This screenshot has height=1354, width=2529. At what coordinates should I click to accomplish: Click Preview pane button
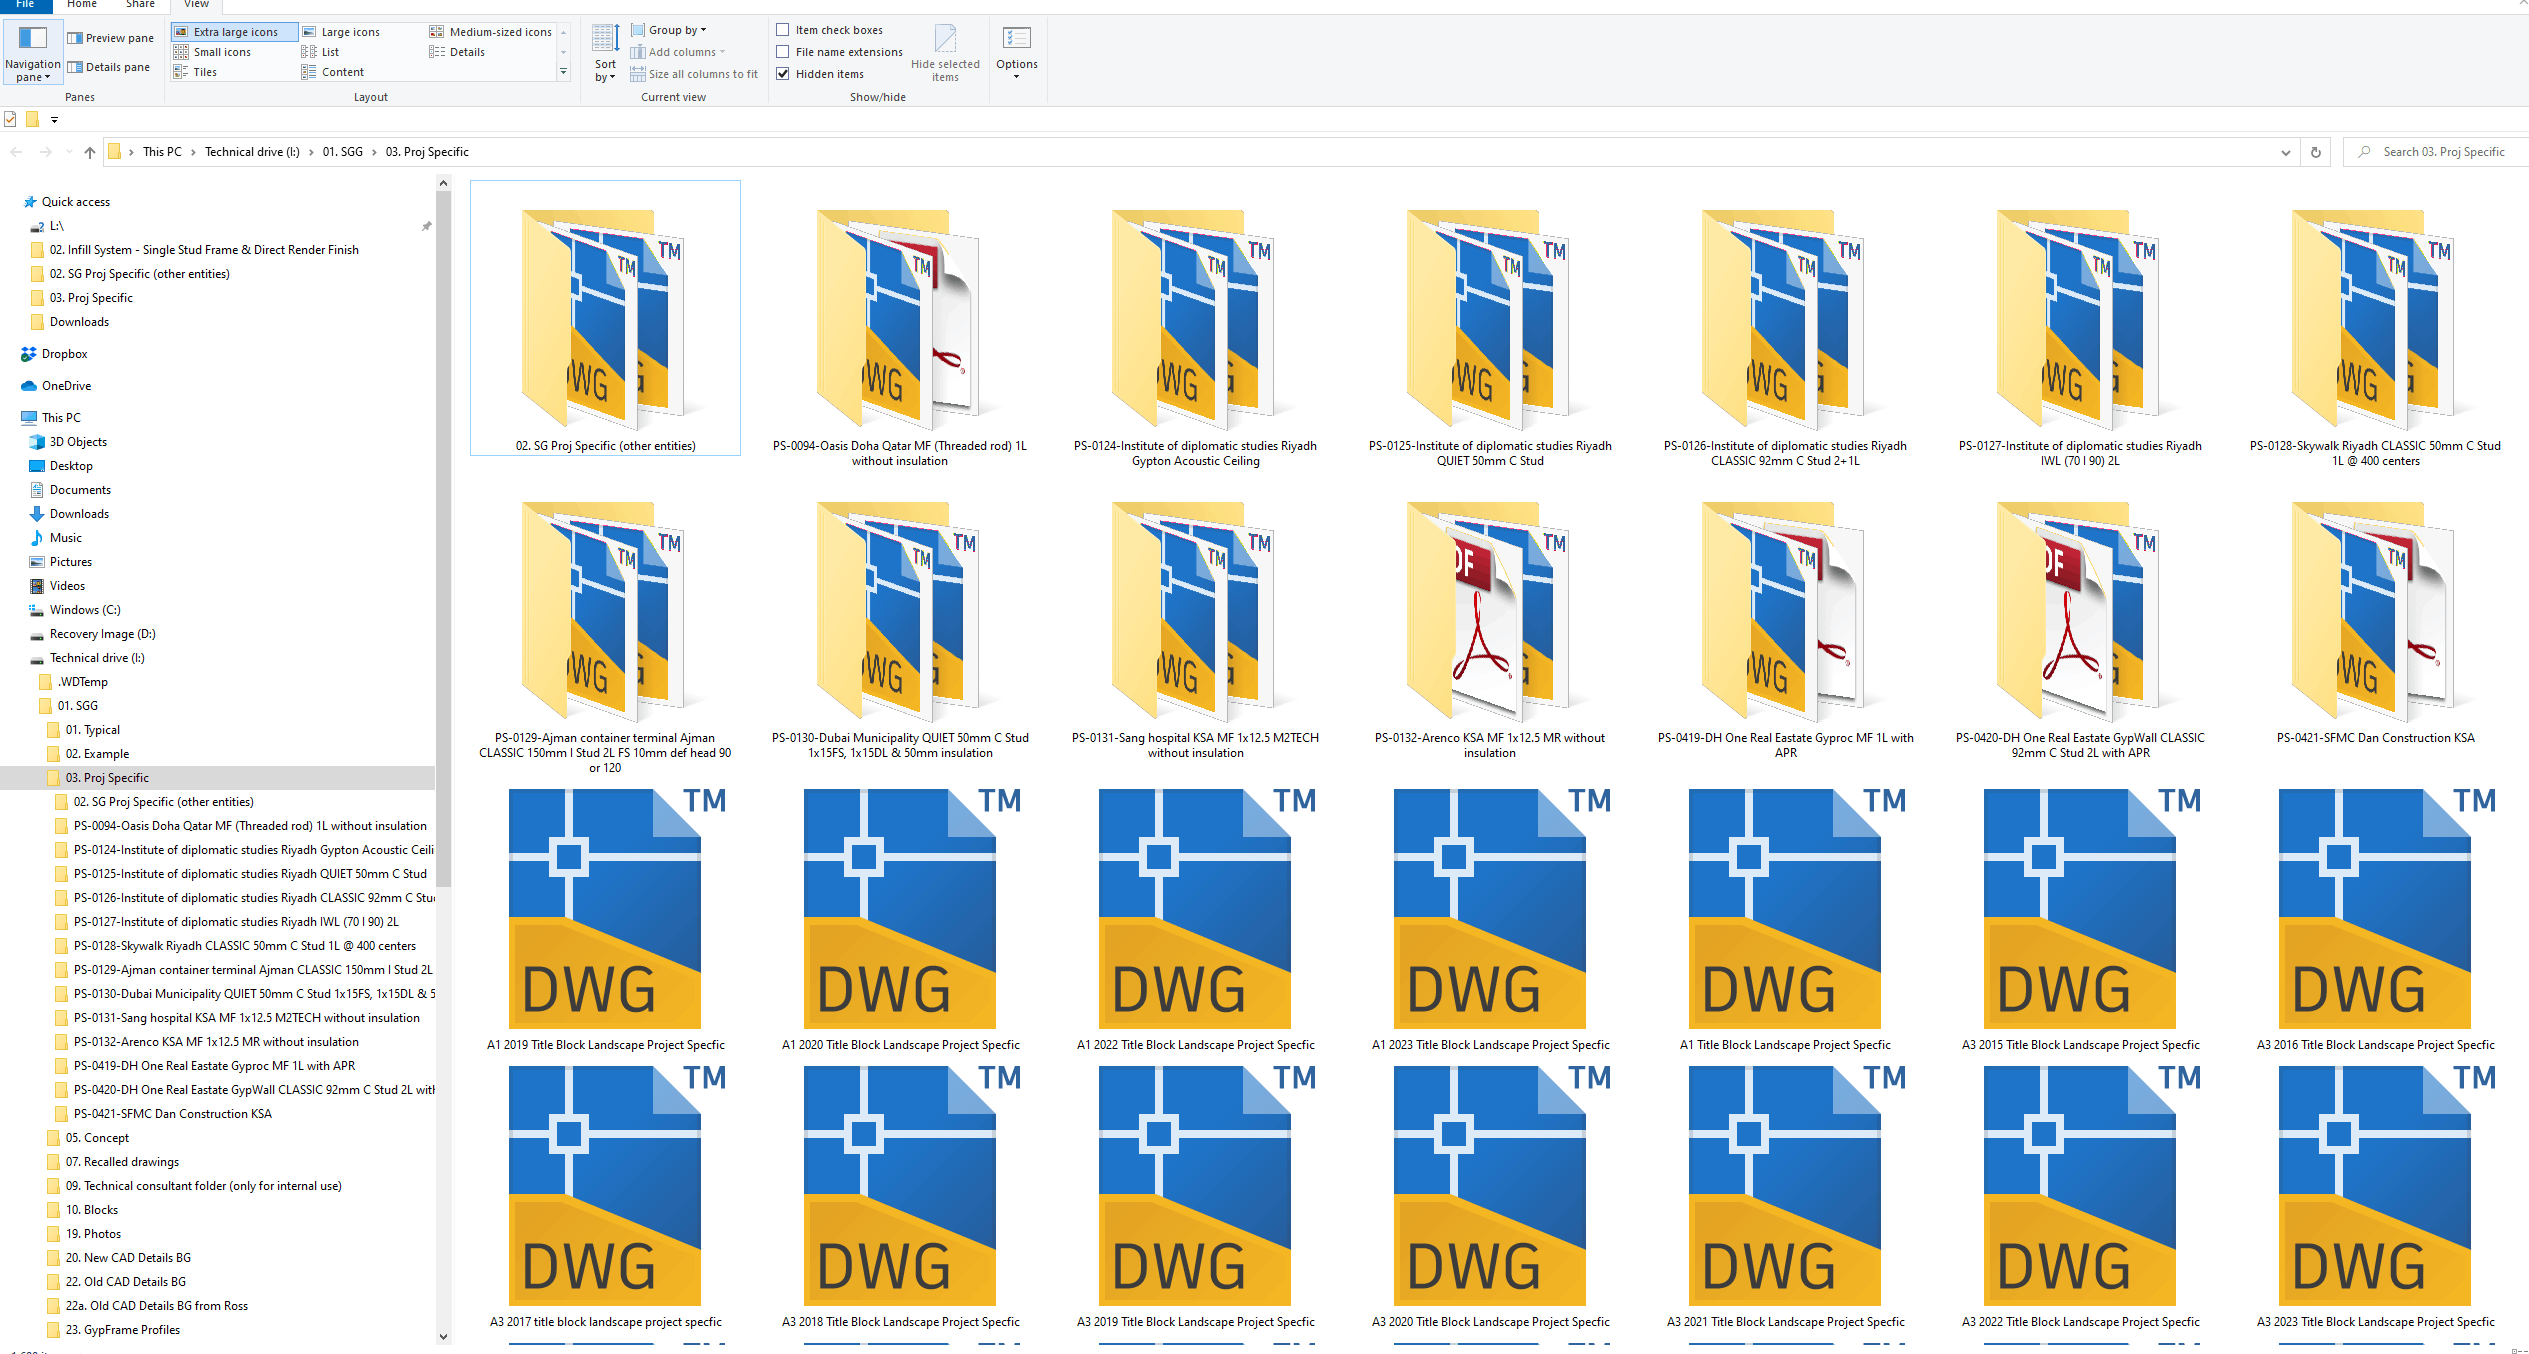coord(111,38)
